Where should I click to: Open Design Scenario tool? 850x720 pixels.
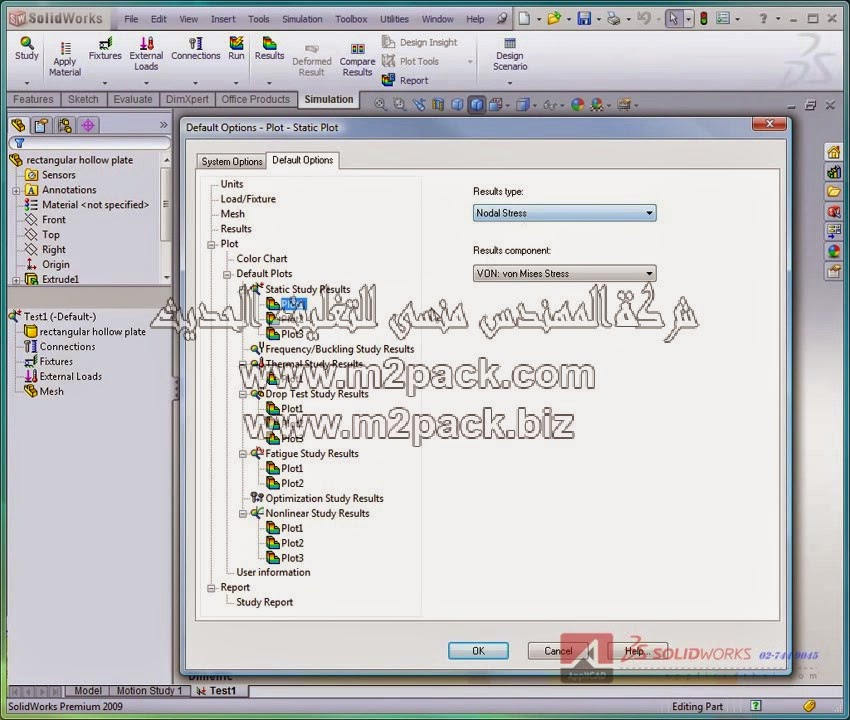(x=510, y=54)
